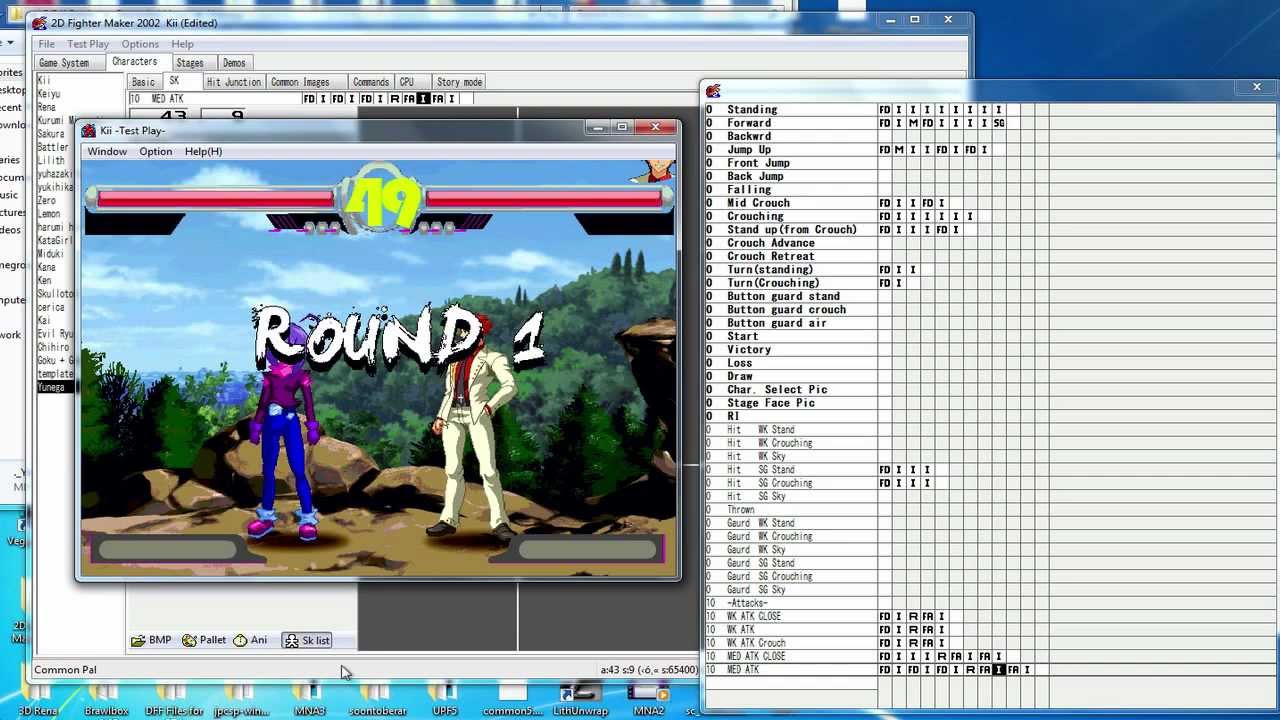1280x720 pixels.
Task: Switch to the Basic sub-tab
Action: pyautogui.click(x=143, y=82)
